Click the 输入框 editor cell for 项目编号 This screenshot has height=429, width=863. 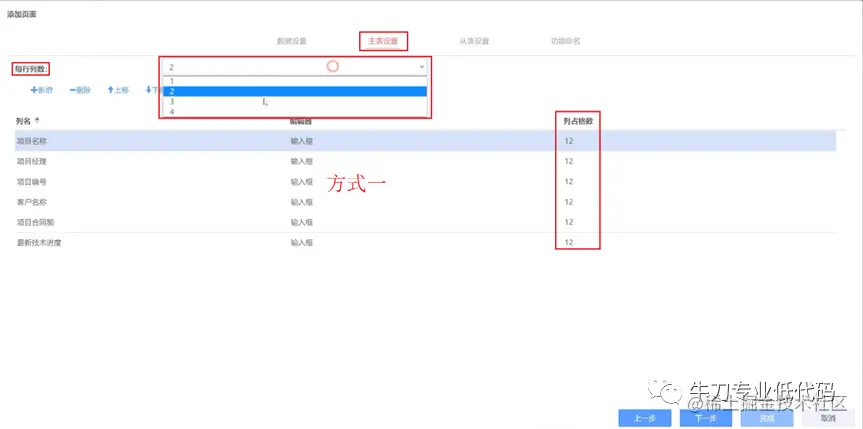(302, 182)
